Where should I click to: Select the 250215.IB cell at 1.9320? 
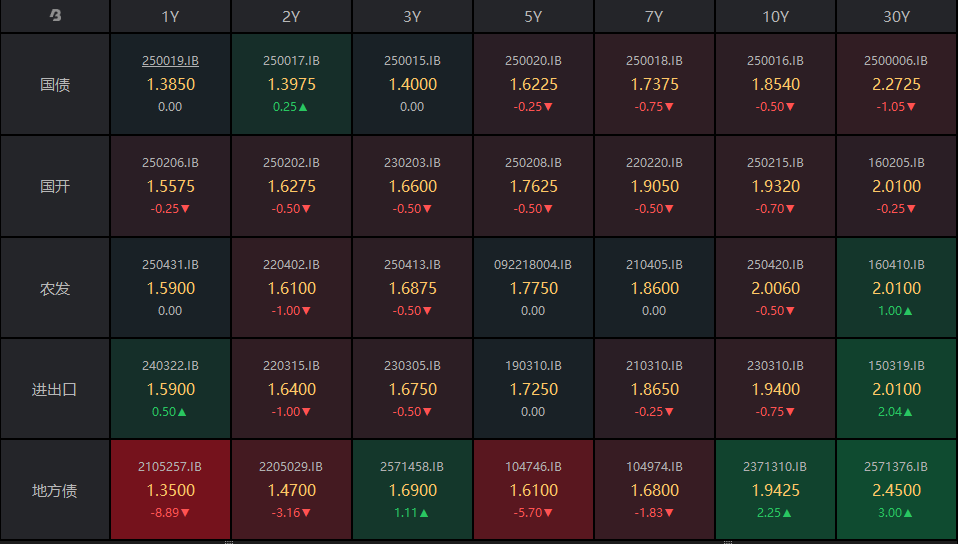(x=775, y=186)
